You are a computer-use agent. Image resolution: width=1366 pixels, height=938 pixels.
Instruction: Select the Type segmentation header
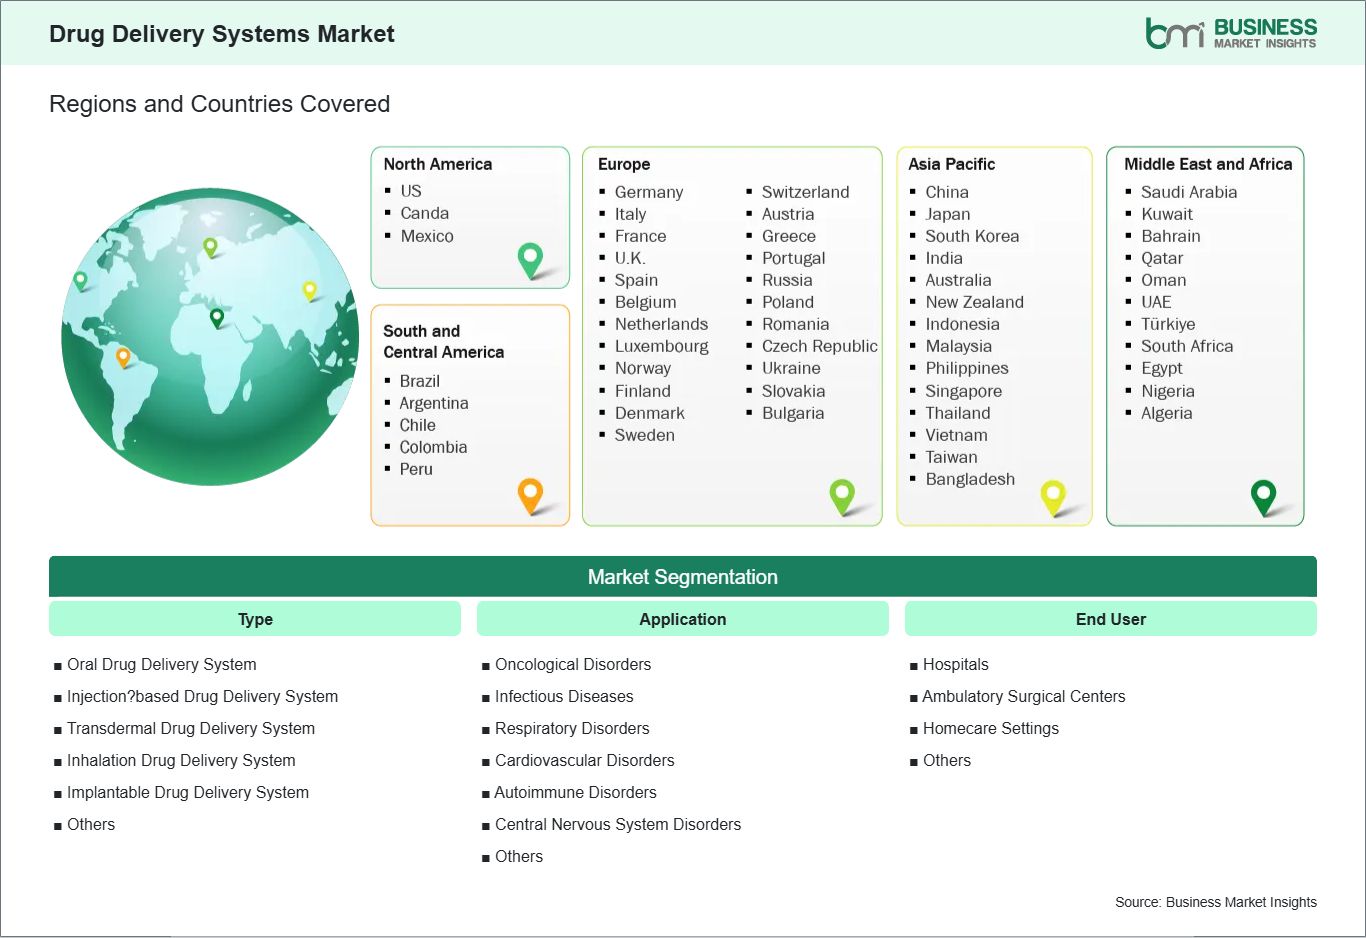point(255,619)
